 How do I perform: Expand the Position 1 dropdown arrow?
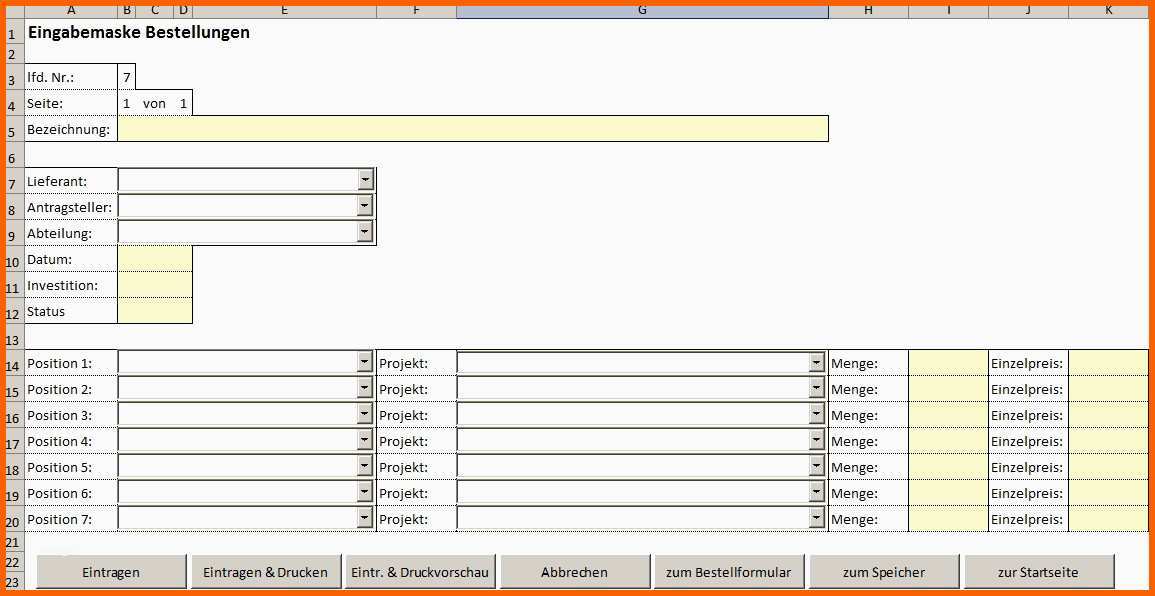(365, 362)
